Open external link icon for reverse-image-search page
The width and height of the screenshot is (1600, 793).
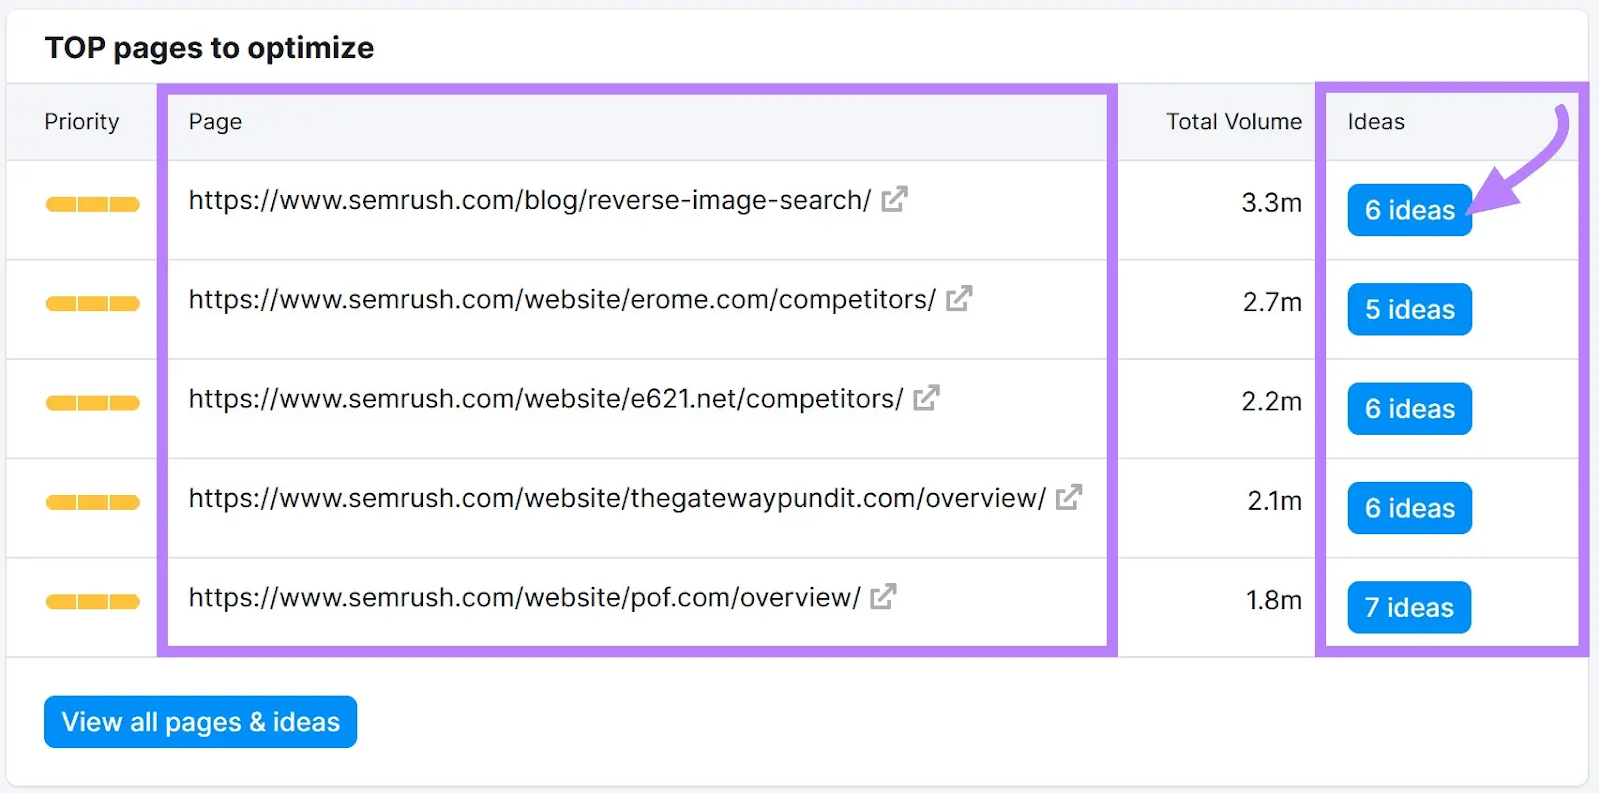point(894,199)
